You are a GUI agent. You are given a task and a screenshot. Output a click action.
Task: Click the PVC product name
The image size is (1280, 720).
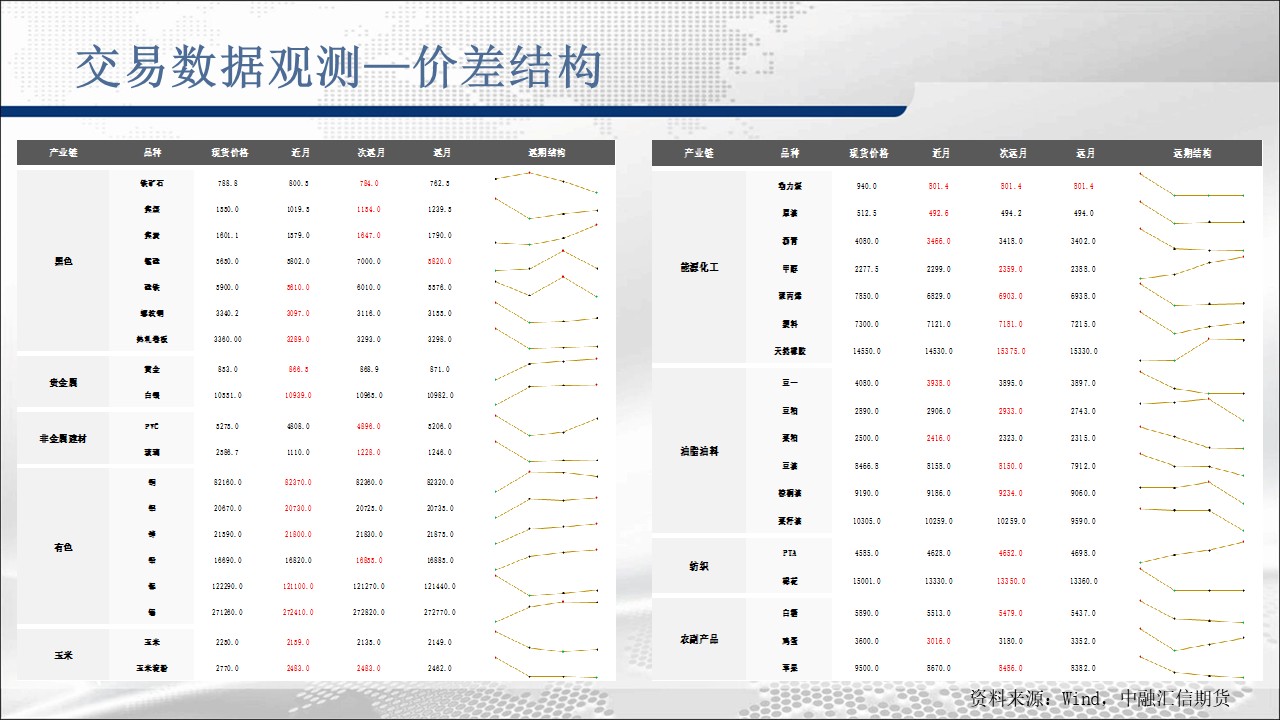tap(153, 426)
